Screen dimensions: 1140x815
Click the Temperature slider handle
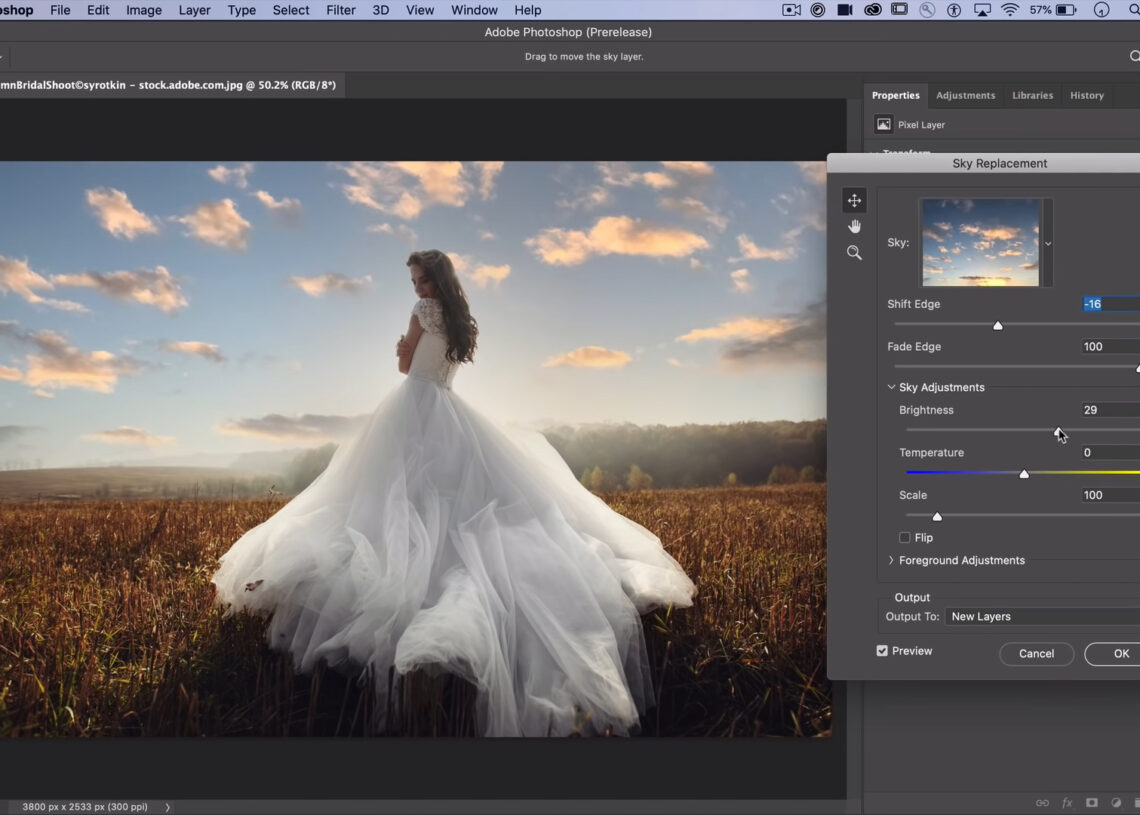(x=1024, y=474)
